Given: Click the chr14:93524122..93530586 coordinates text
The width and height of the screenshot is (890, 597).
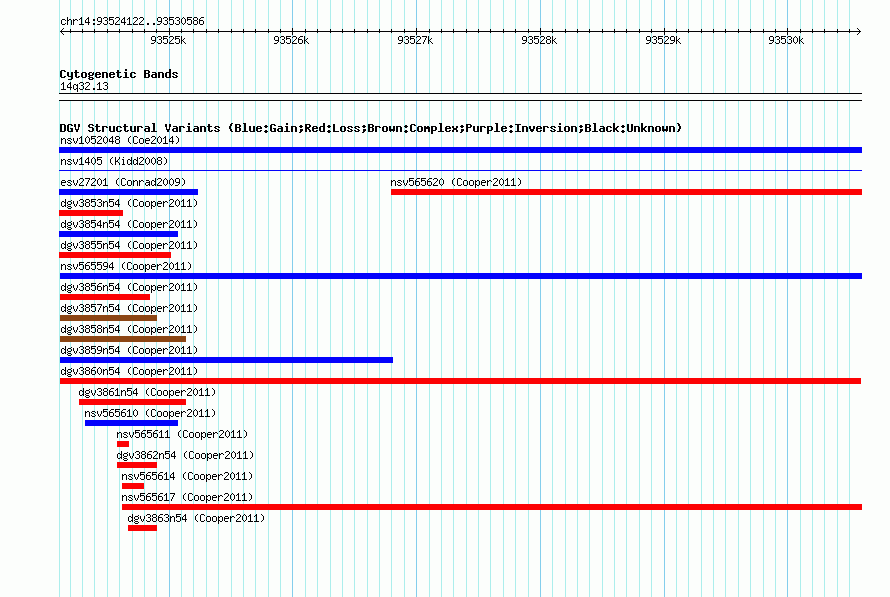Looking at the screenshot, I should pyautogui.click(x=132, y=21).
